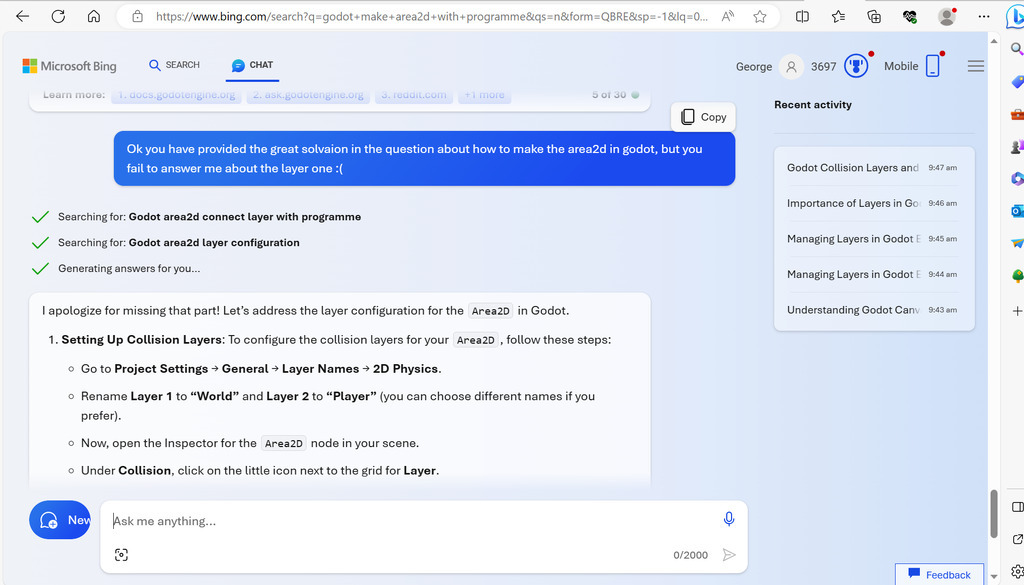Open the Rewards trophy icon
Viewport: 1024px width, 585px height.
point(856,66)
